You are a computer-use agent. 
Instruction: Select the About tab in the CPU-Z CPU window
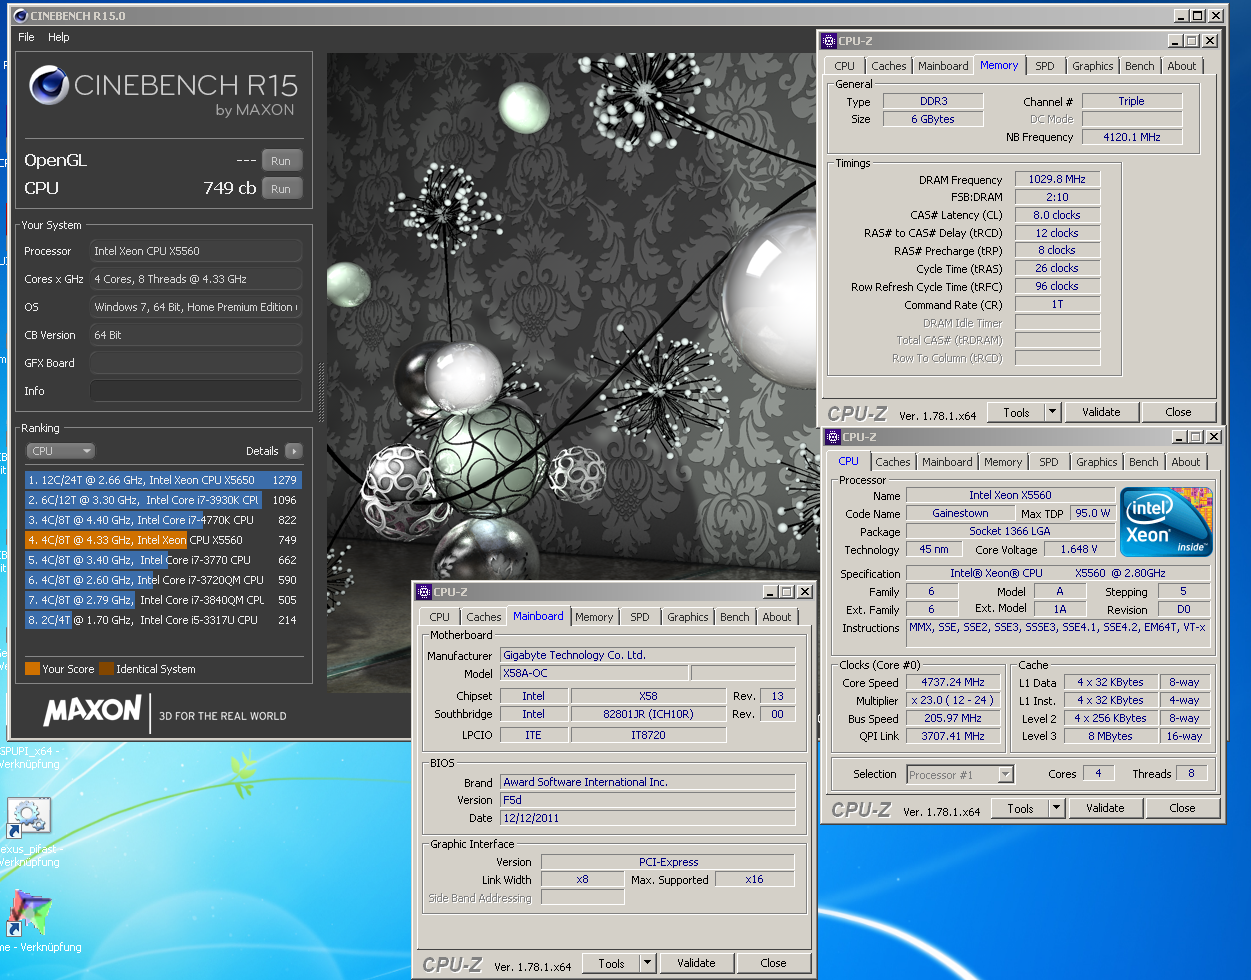(x=1186, y=462)
